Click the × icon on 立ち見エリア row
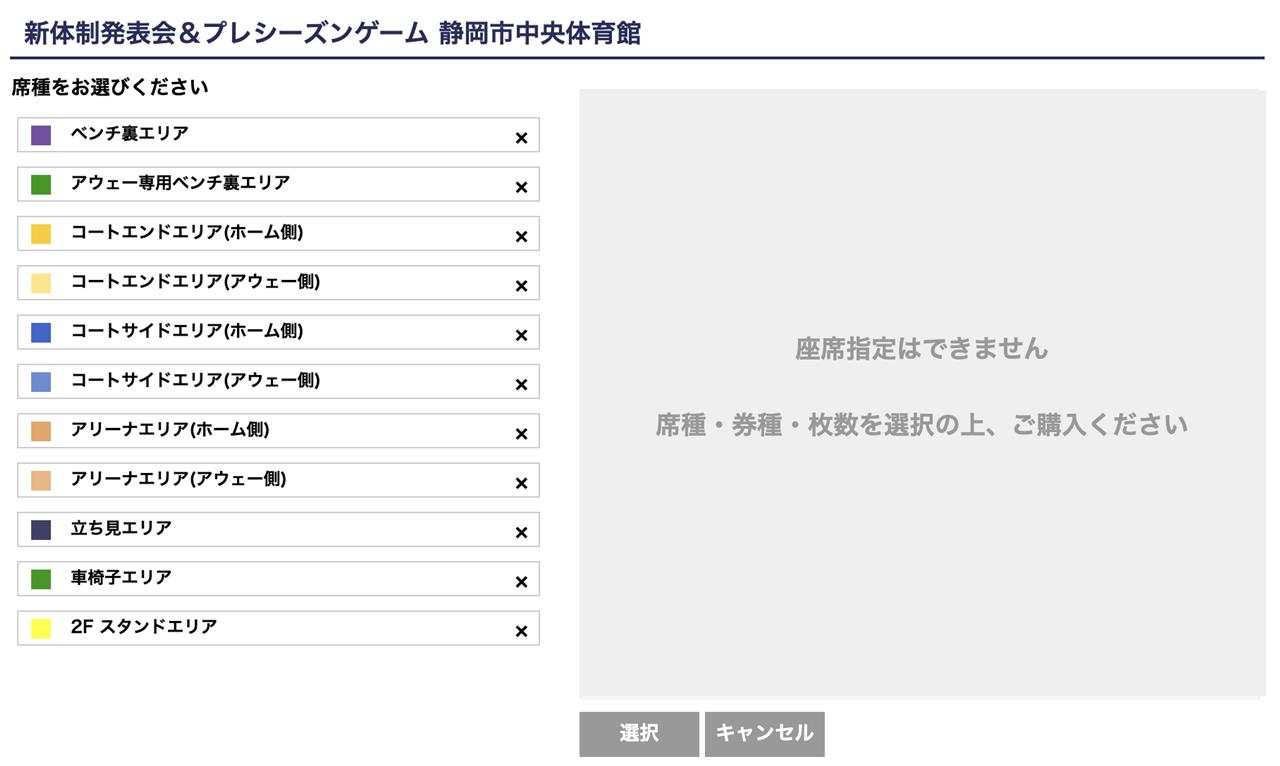This screenshot has height=766, width=1280. tap(521, 533)
